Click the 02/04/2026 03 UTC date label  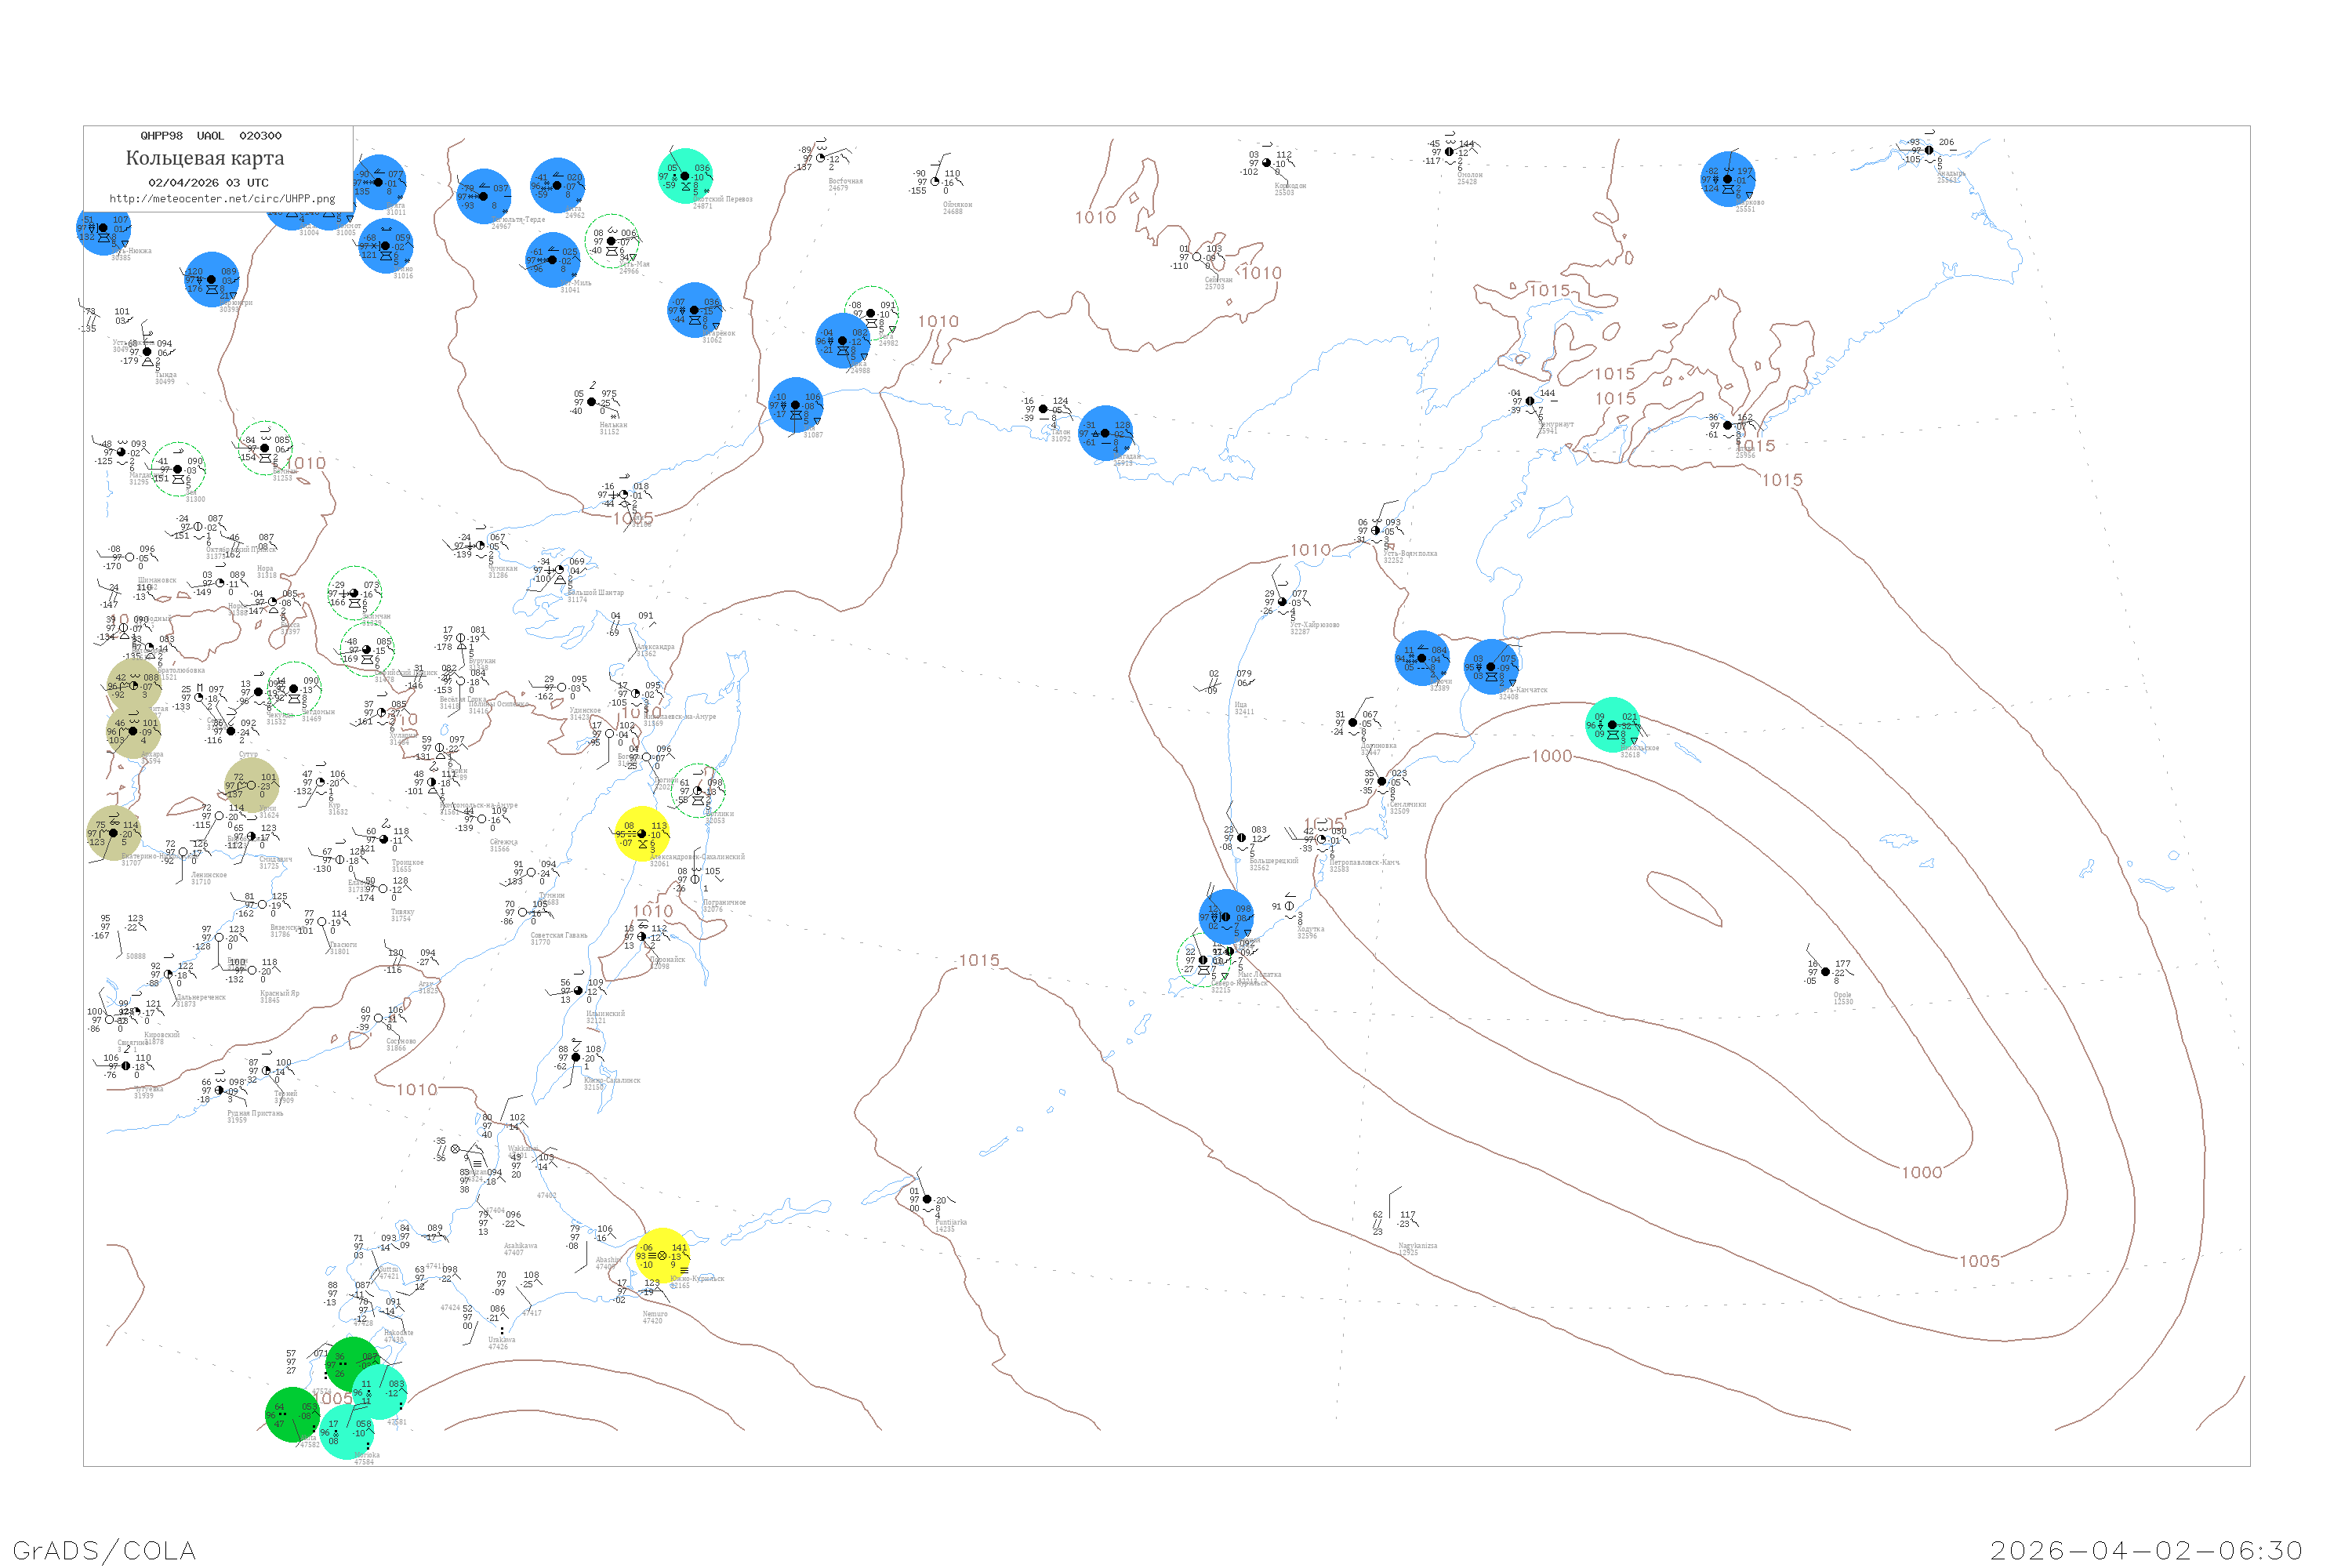(208, 183)
